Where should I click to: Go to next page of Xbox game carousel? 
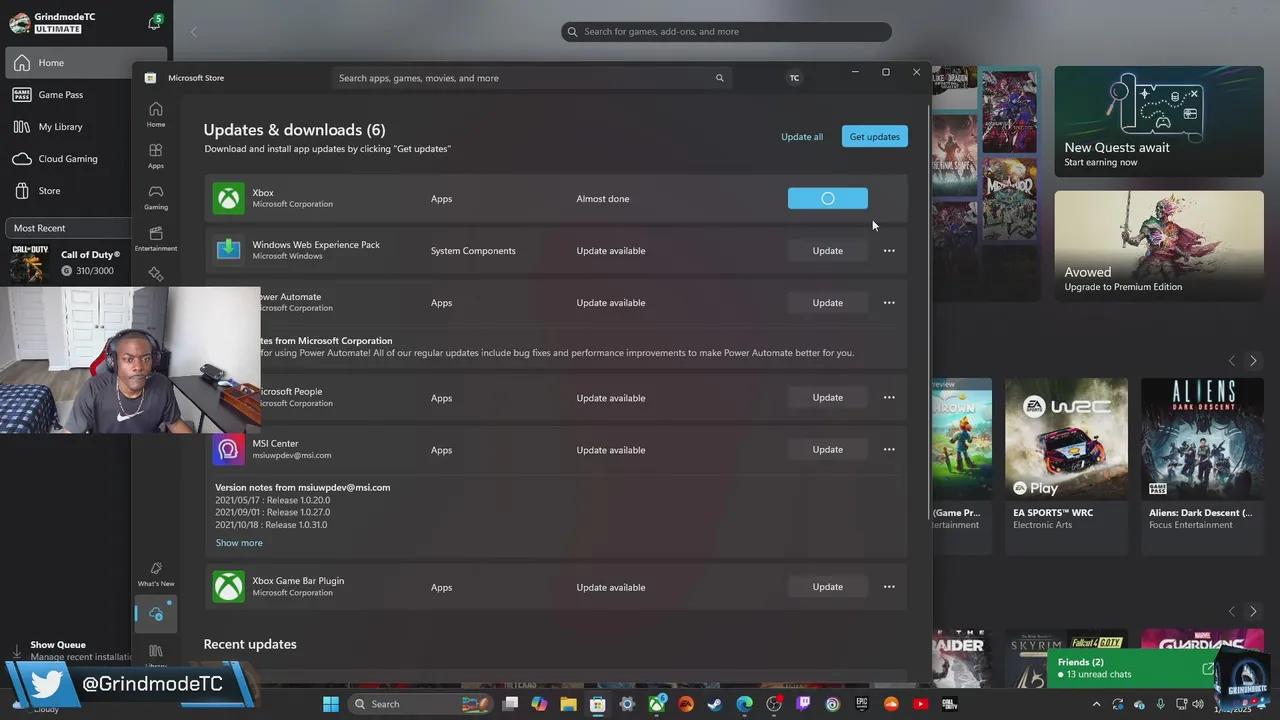coord(1253,360)
